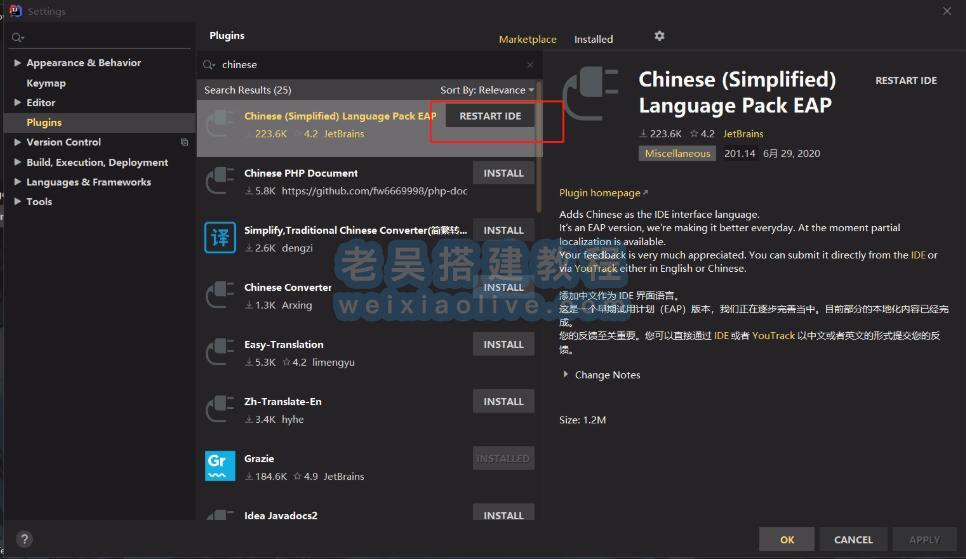Click the Easy-Translation plugin icon
Viewport: 966px width, 559px height.
220,351
